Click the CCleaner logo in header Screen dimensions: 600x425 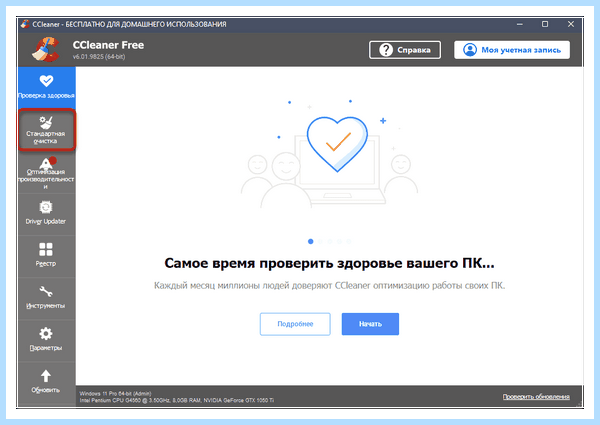(x=46, y=50)
